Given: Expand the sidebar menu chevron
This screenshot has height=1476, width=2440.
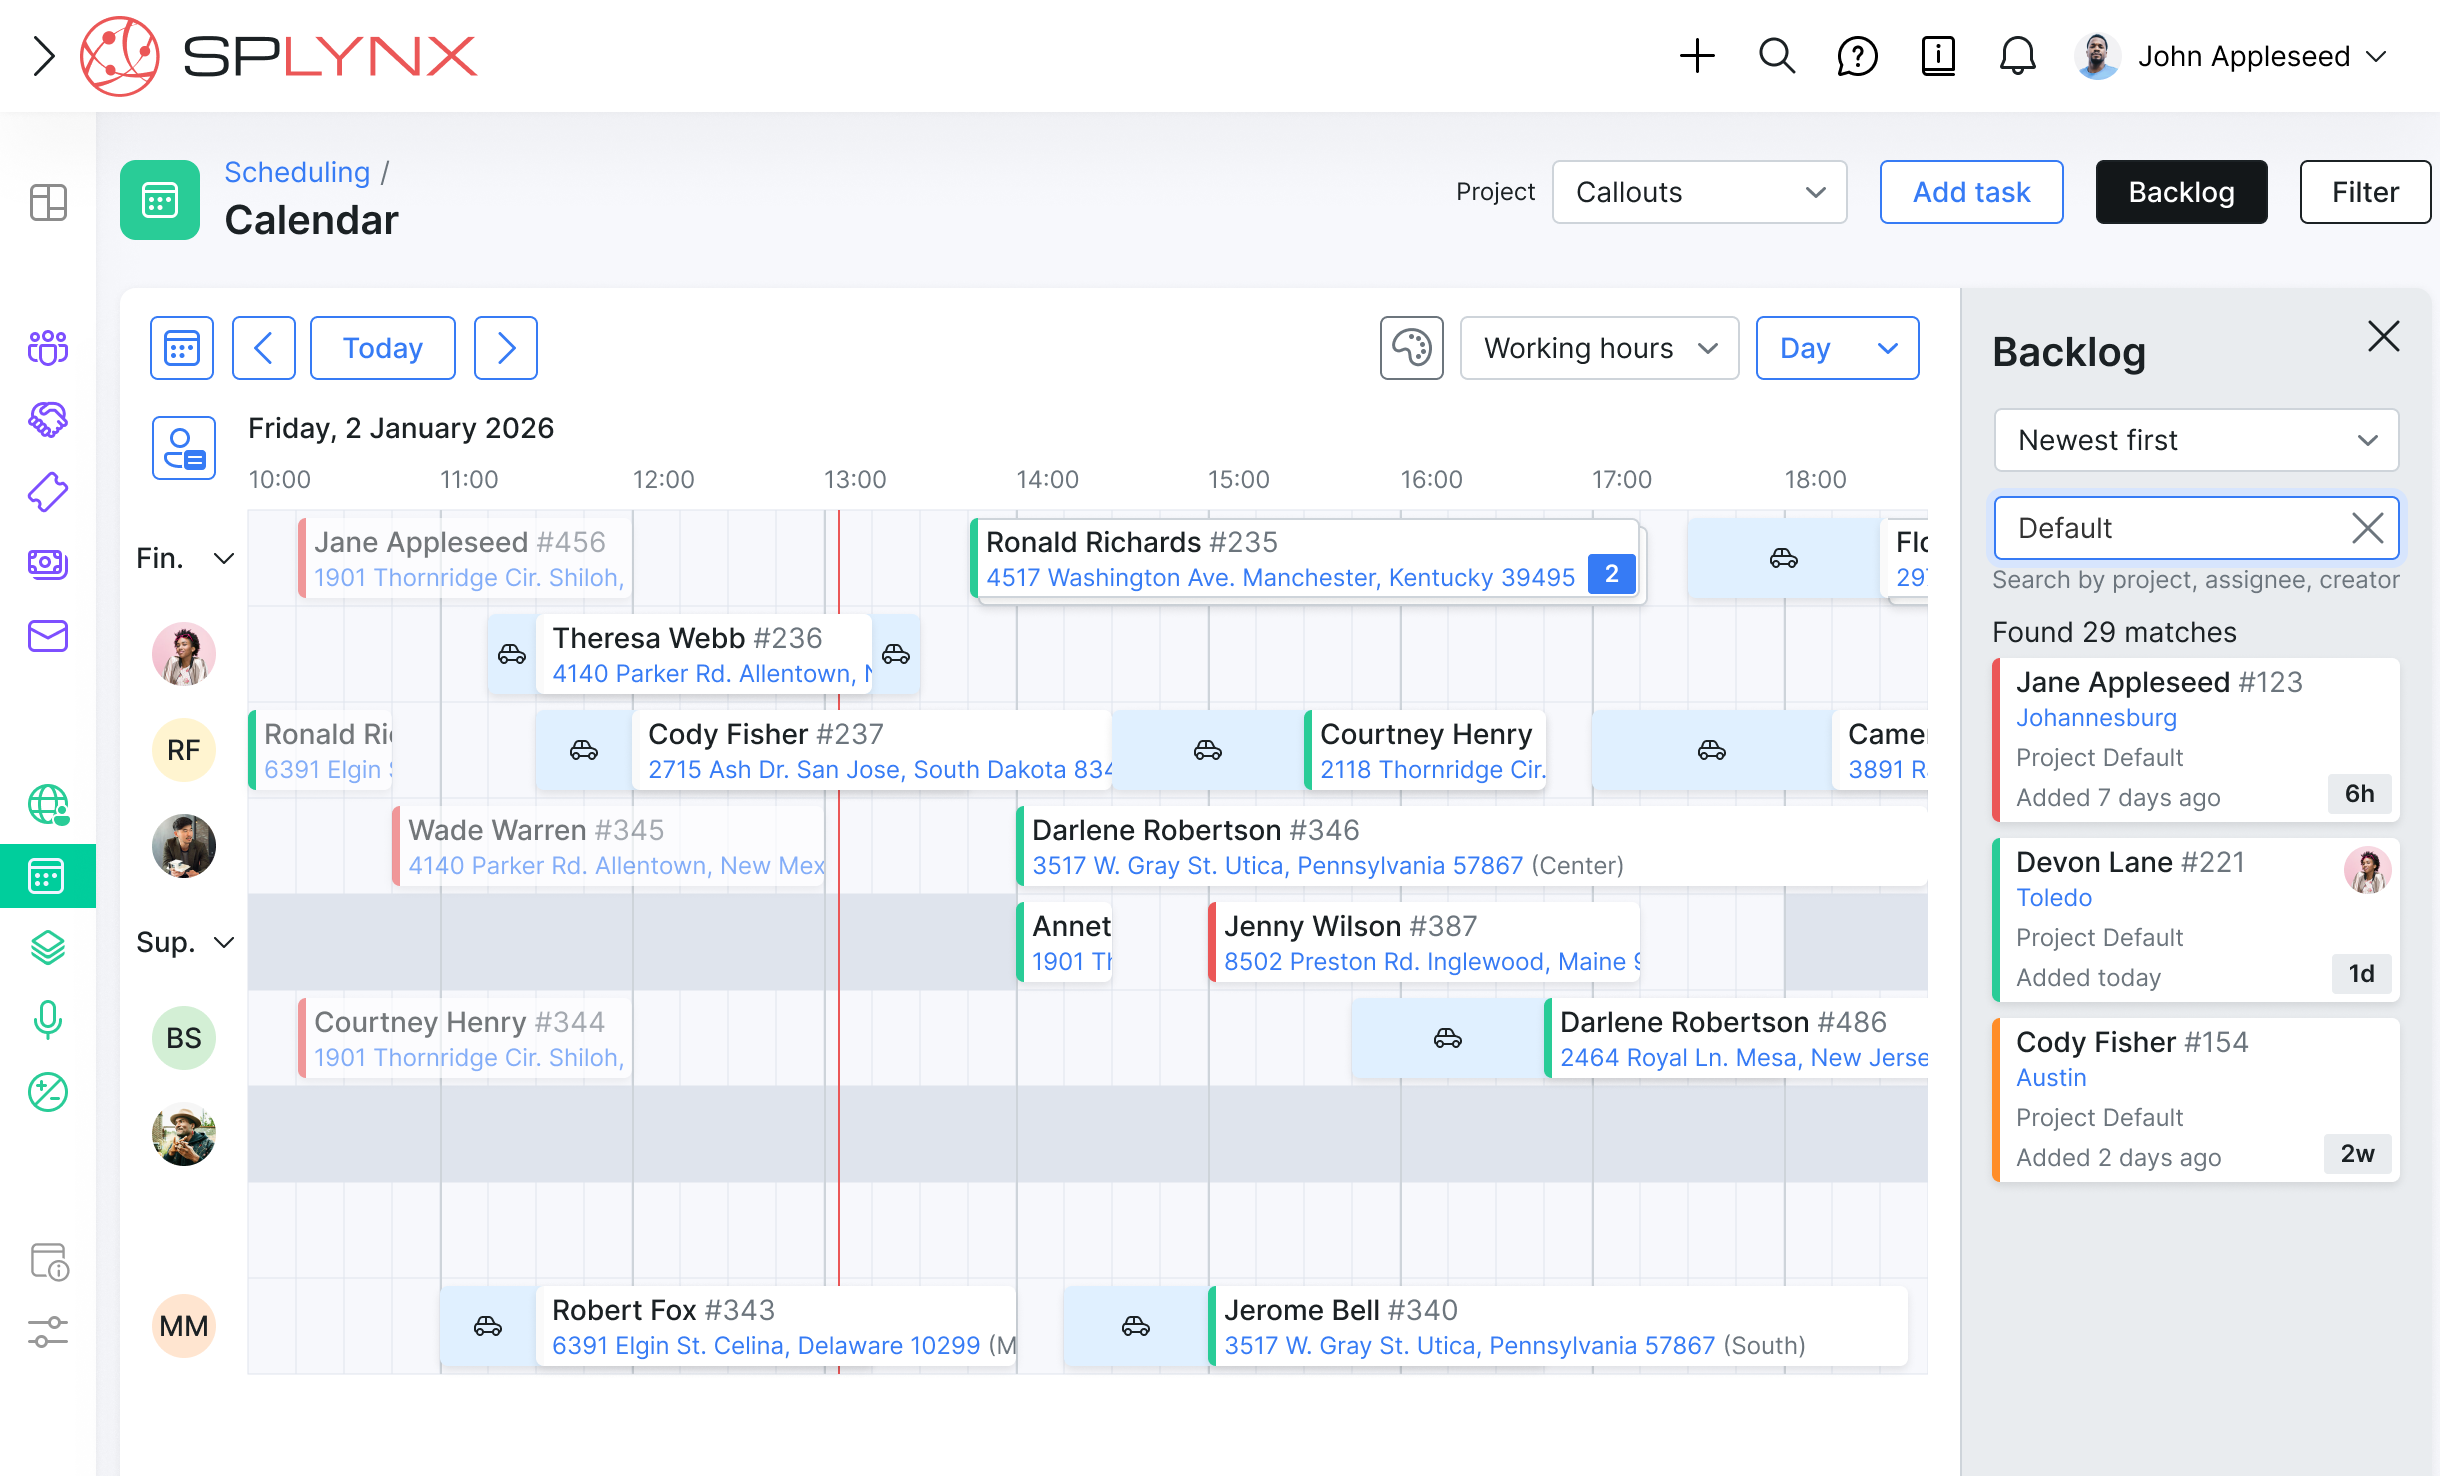Looking at the screenshot, I should (x=43, y=56).
